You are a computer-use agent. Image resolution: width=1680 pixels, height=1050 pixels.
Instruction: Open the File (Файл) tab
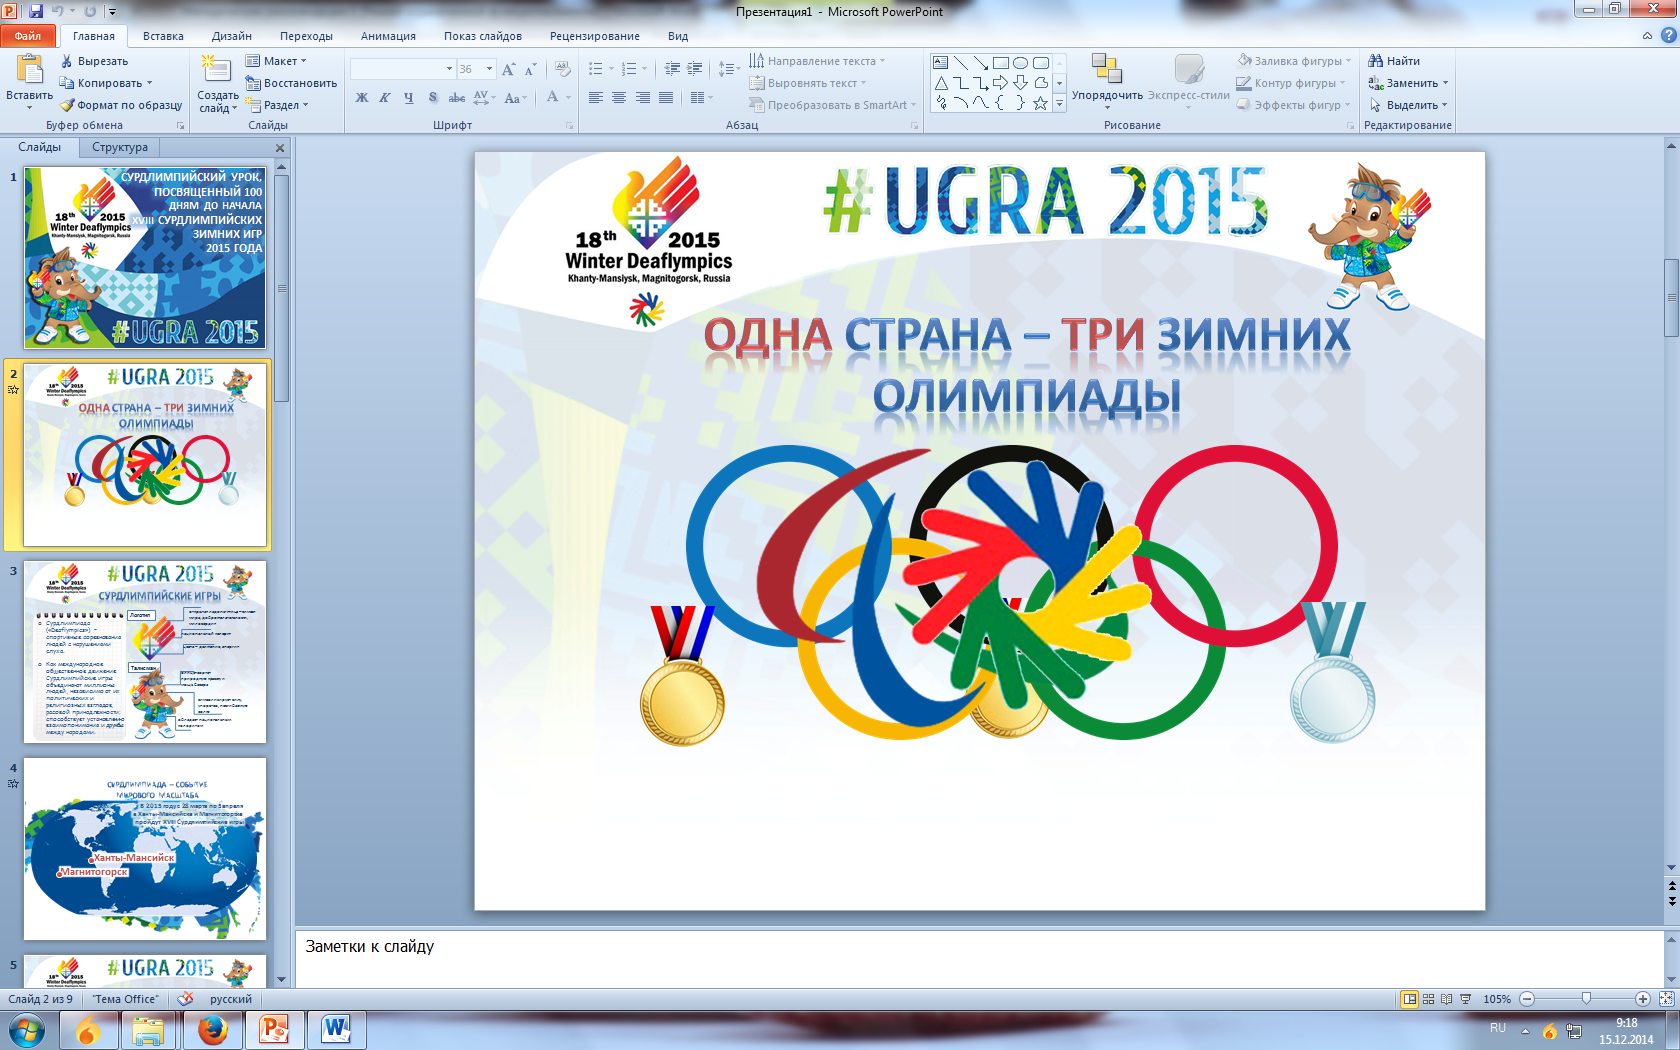click(28, 36)
